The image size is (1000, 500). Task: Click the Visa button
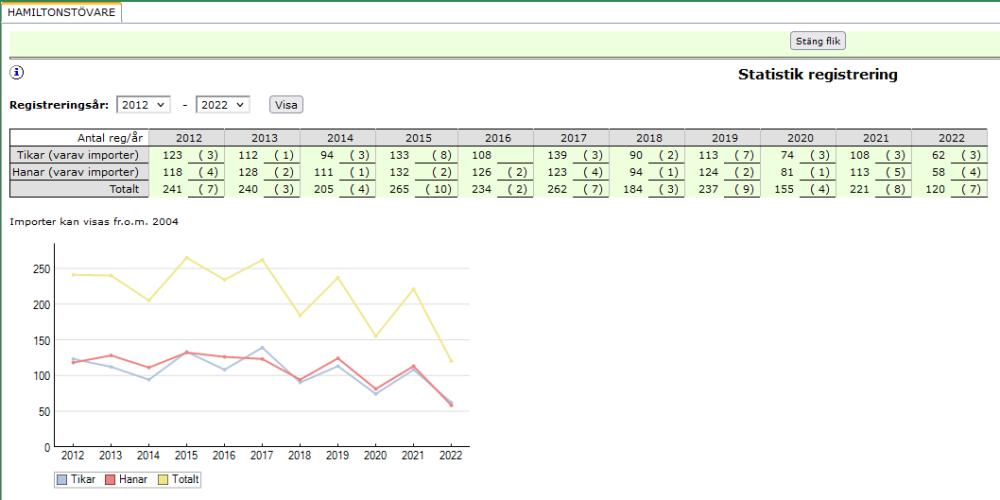[286, 105]
